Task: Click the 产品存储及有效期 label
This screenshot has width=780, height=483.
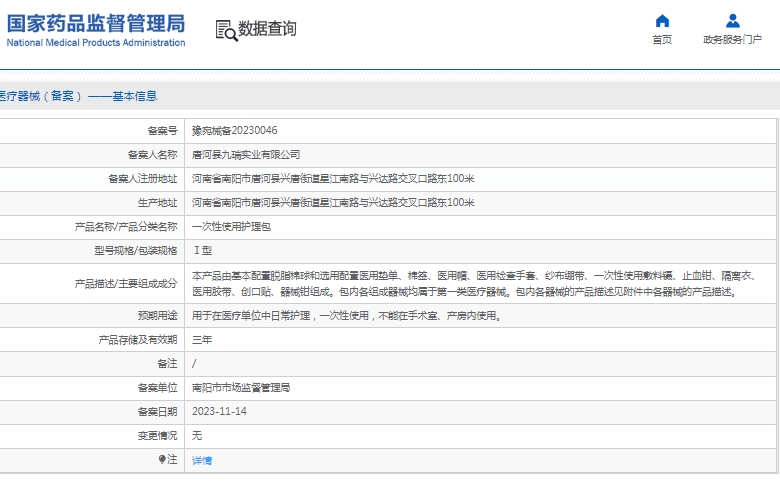Action: tap(138, 340)
